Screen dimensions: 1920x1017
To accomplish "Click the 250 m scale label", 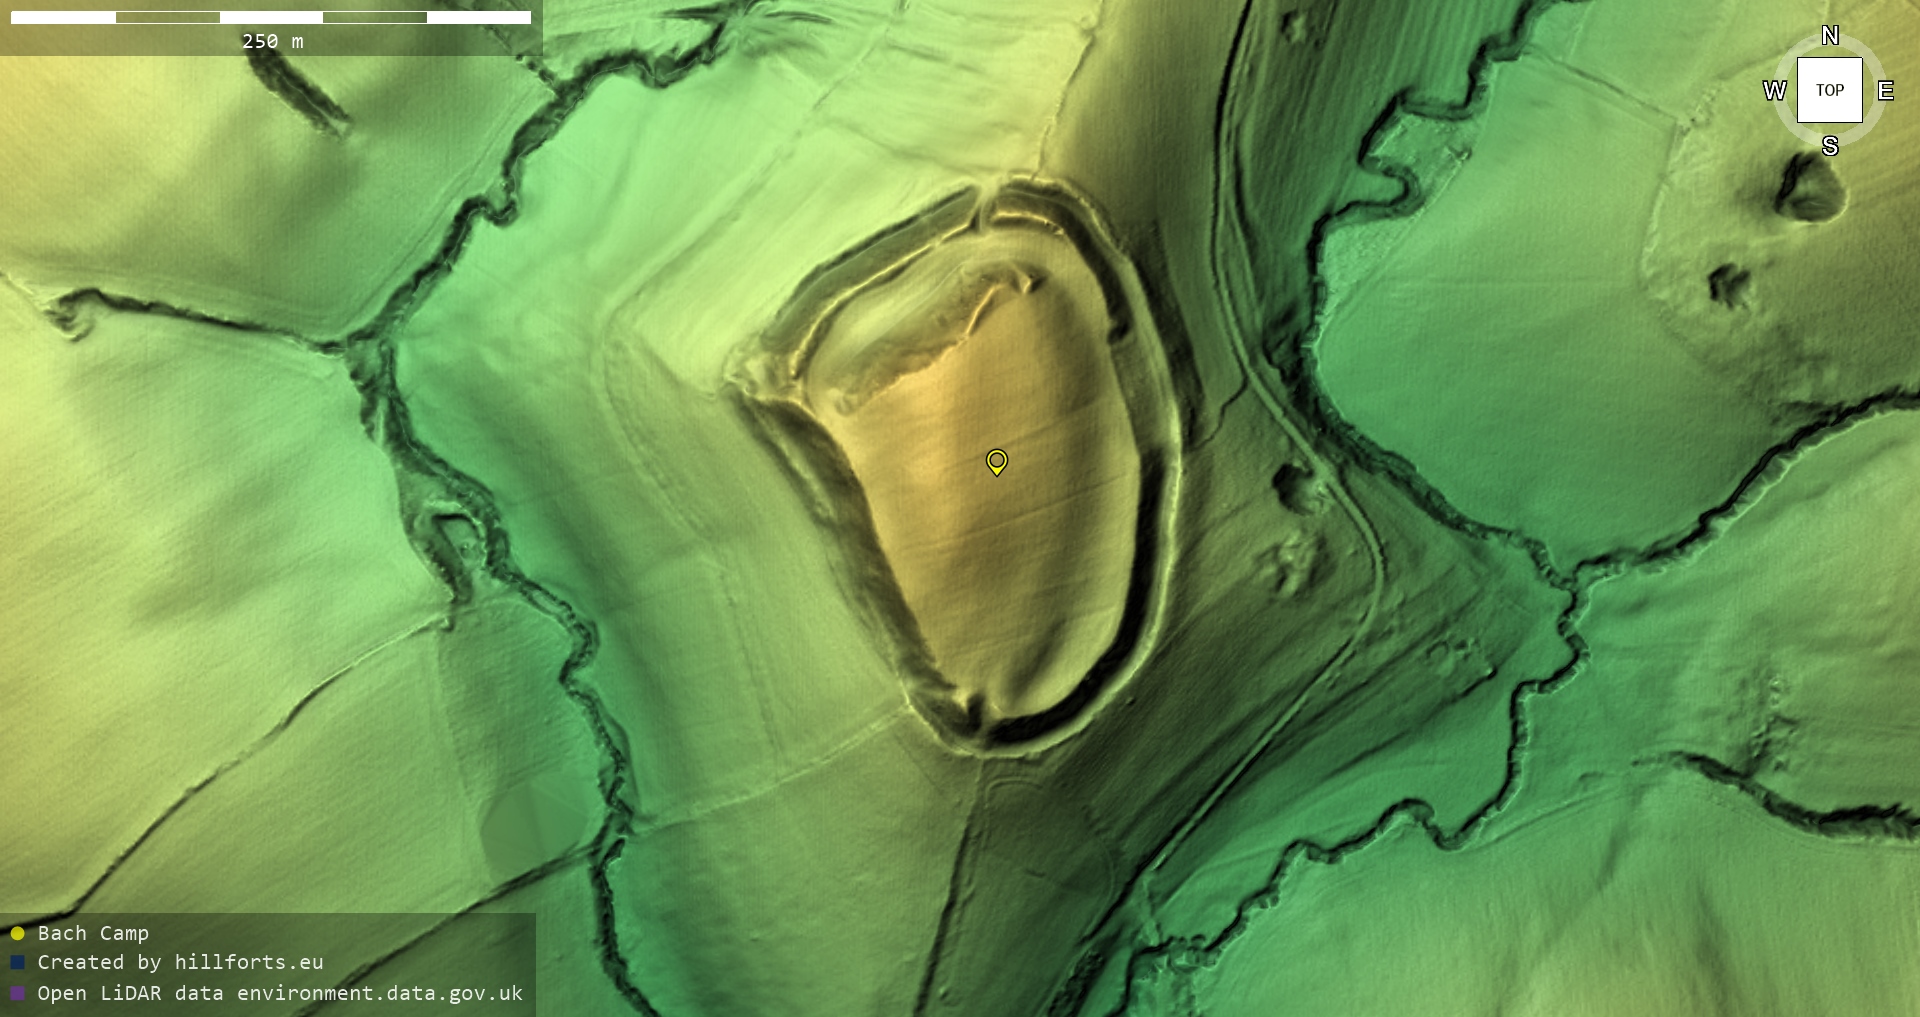I will [272, 41].
